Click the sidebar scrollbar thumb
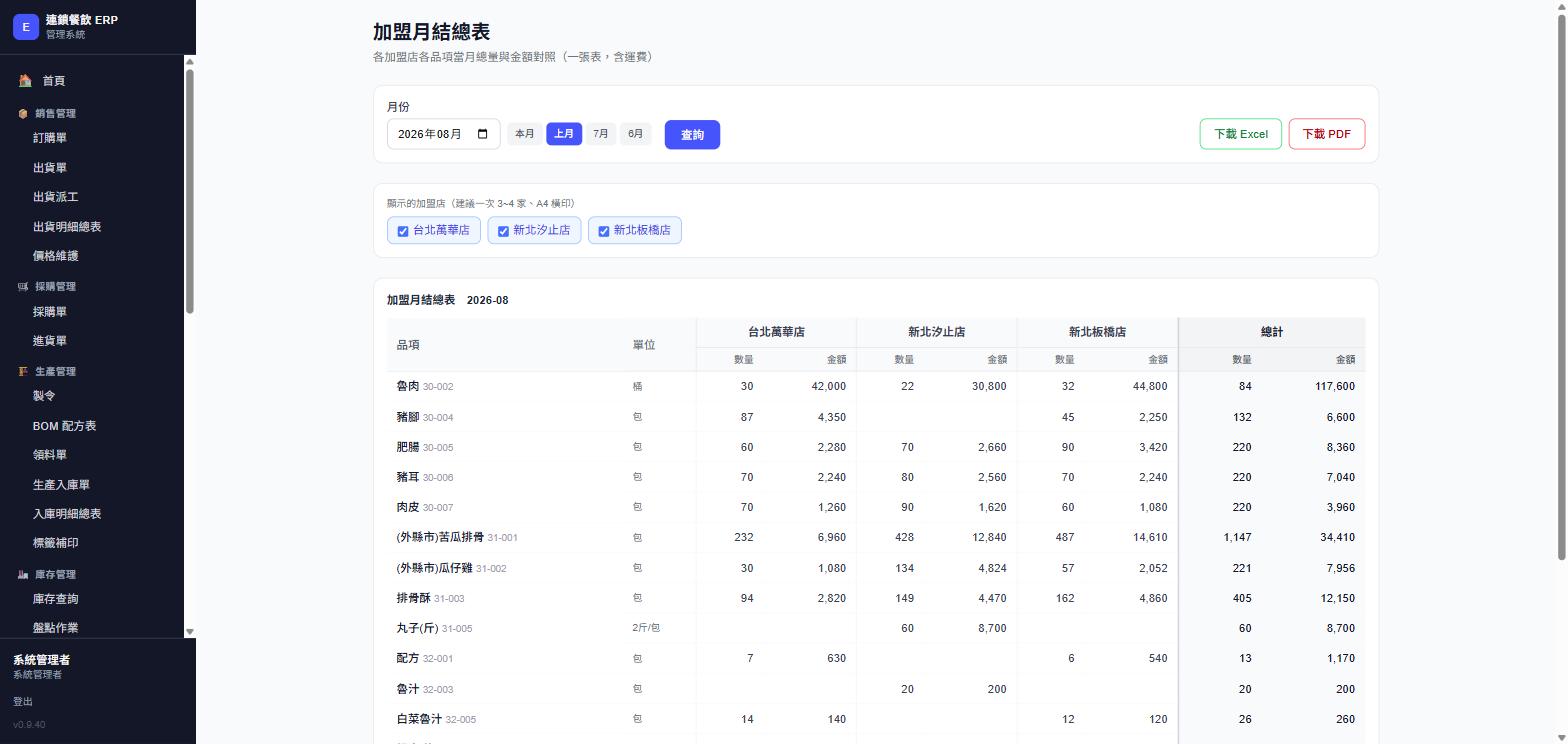The image size is (1568, 744). click(x=190, y=190)
